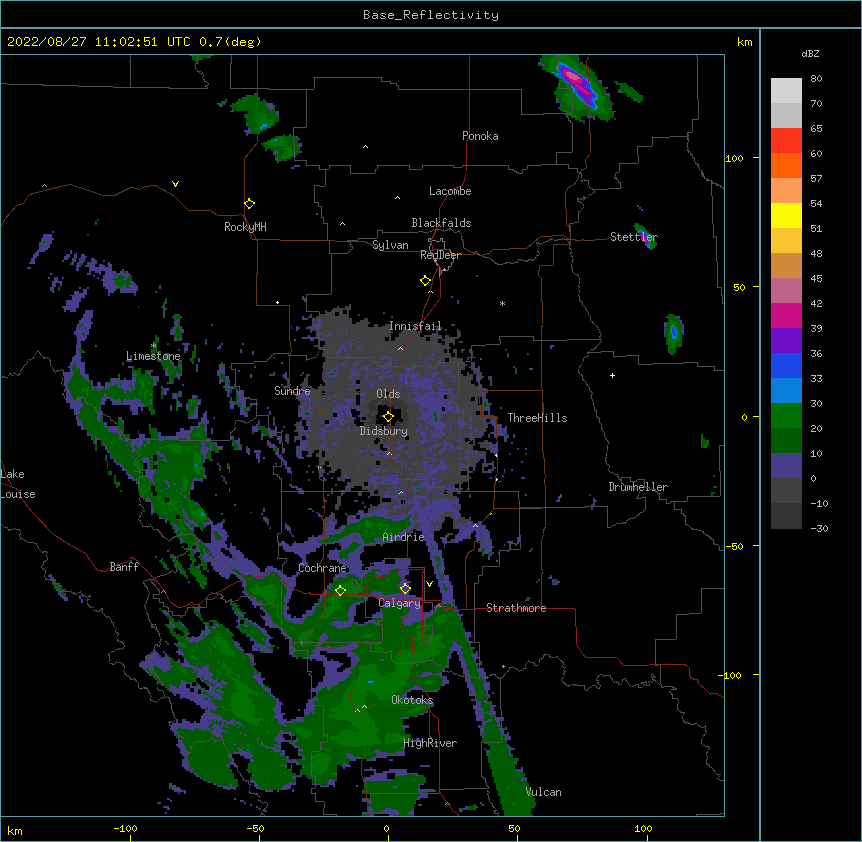The height and width of the screenshot is (842, 862).
Task: Click the Didsbury city label
Action: (x=384, y=431)
